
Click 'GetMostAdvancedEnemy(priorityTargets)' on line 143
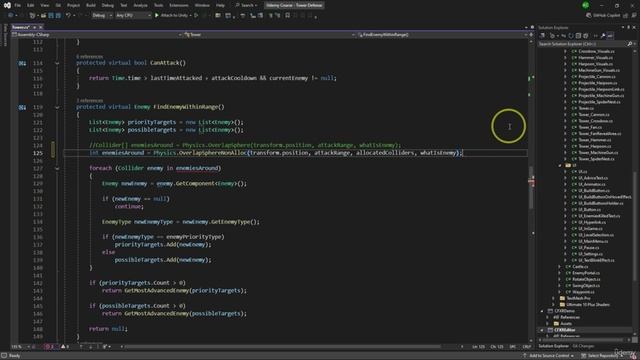click(185, 291)
